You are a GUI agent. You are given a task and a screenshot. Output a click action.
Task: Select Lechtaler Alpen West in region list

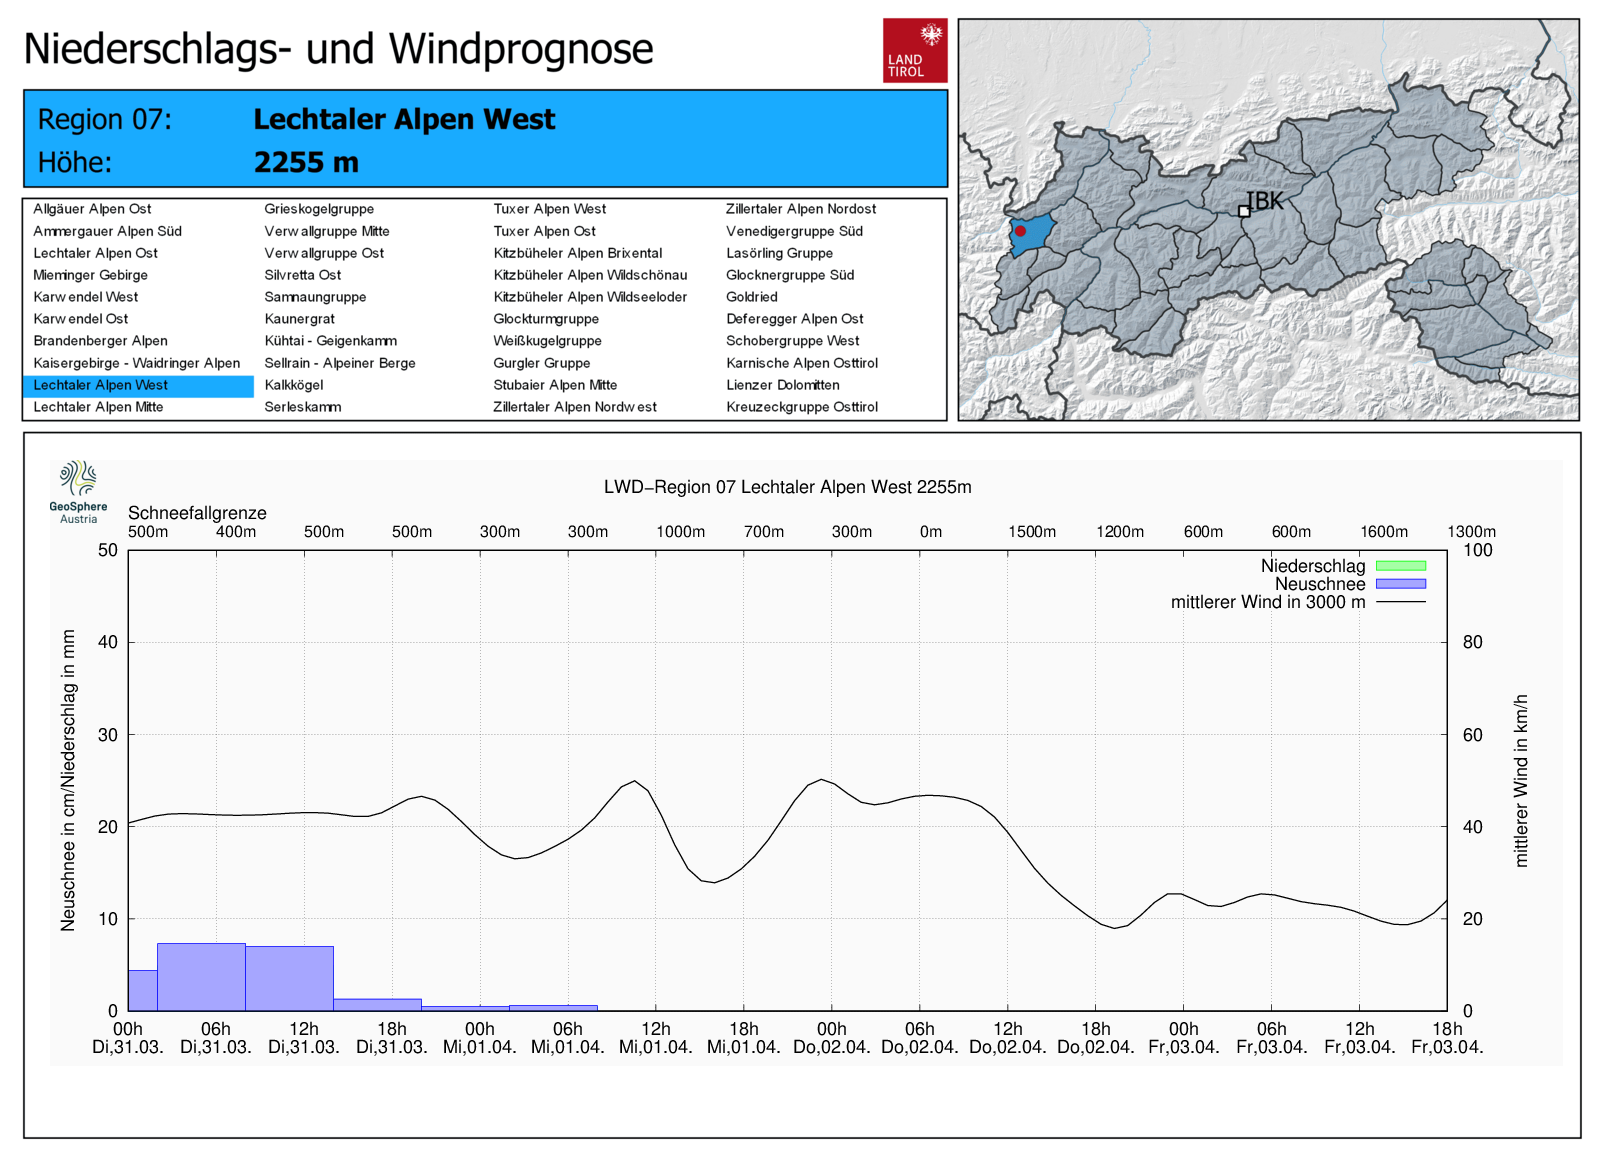[x=101, y=385]
